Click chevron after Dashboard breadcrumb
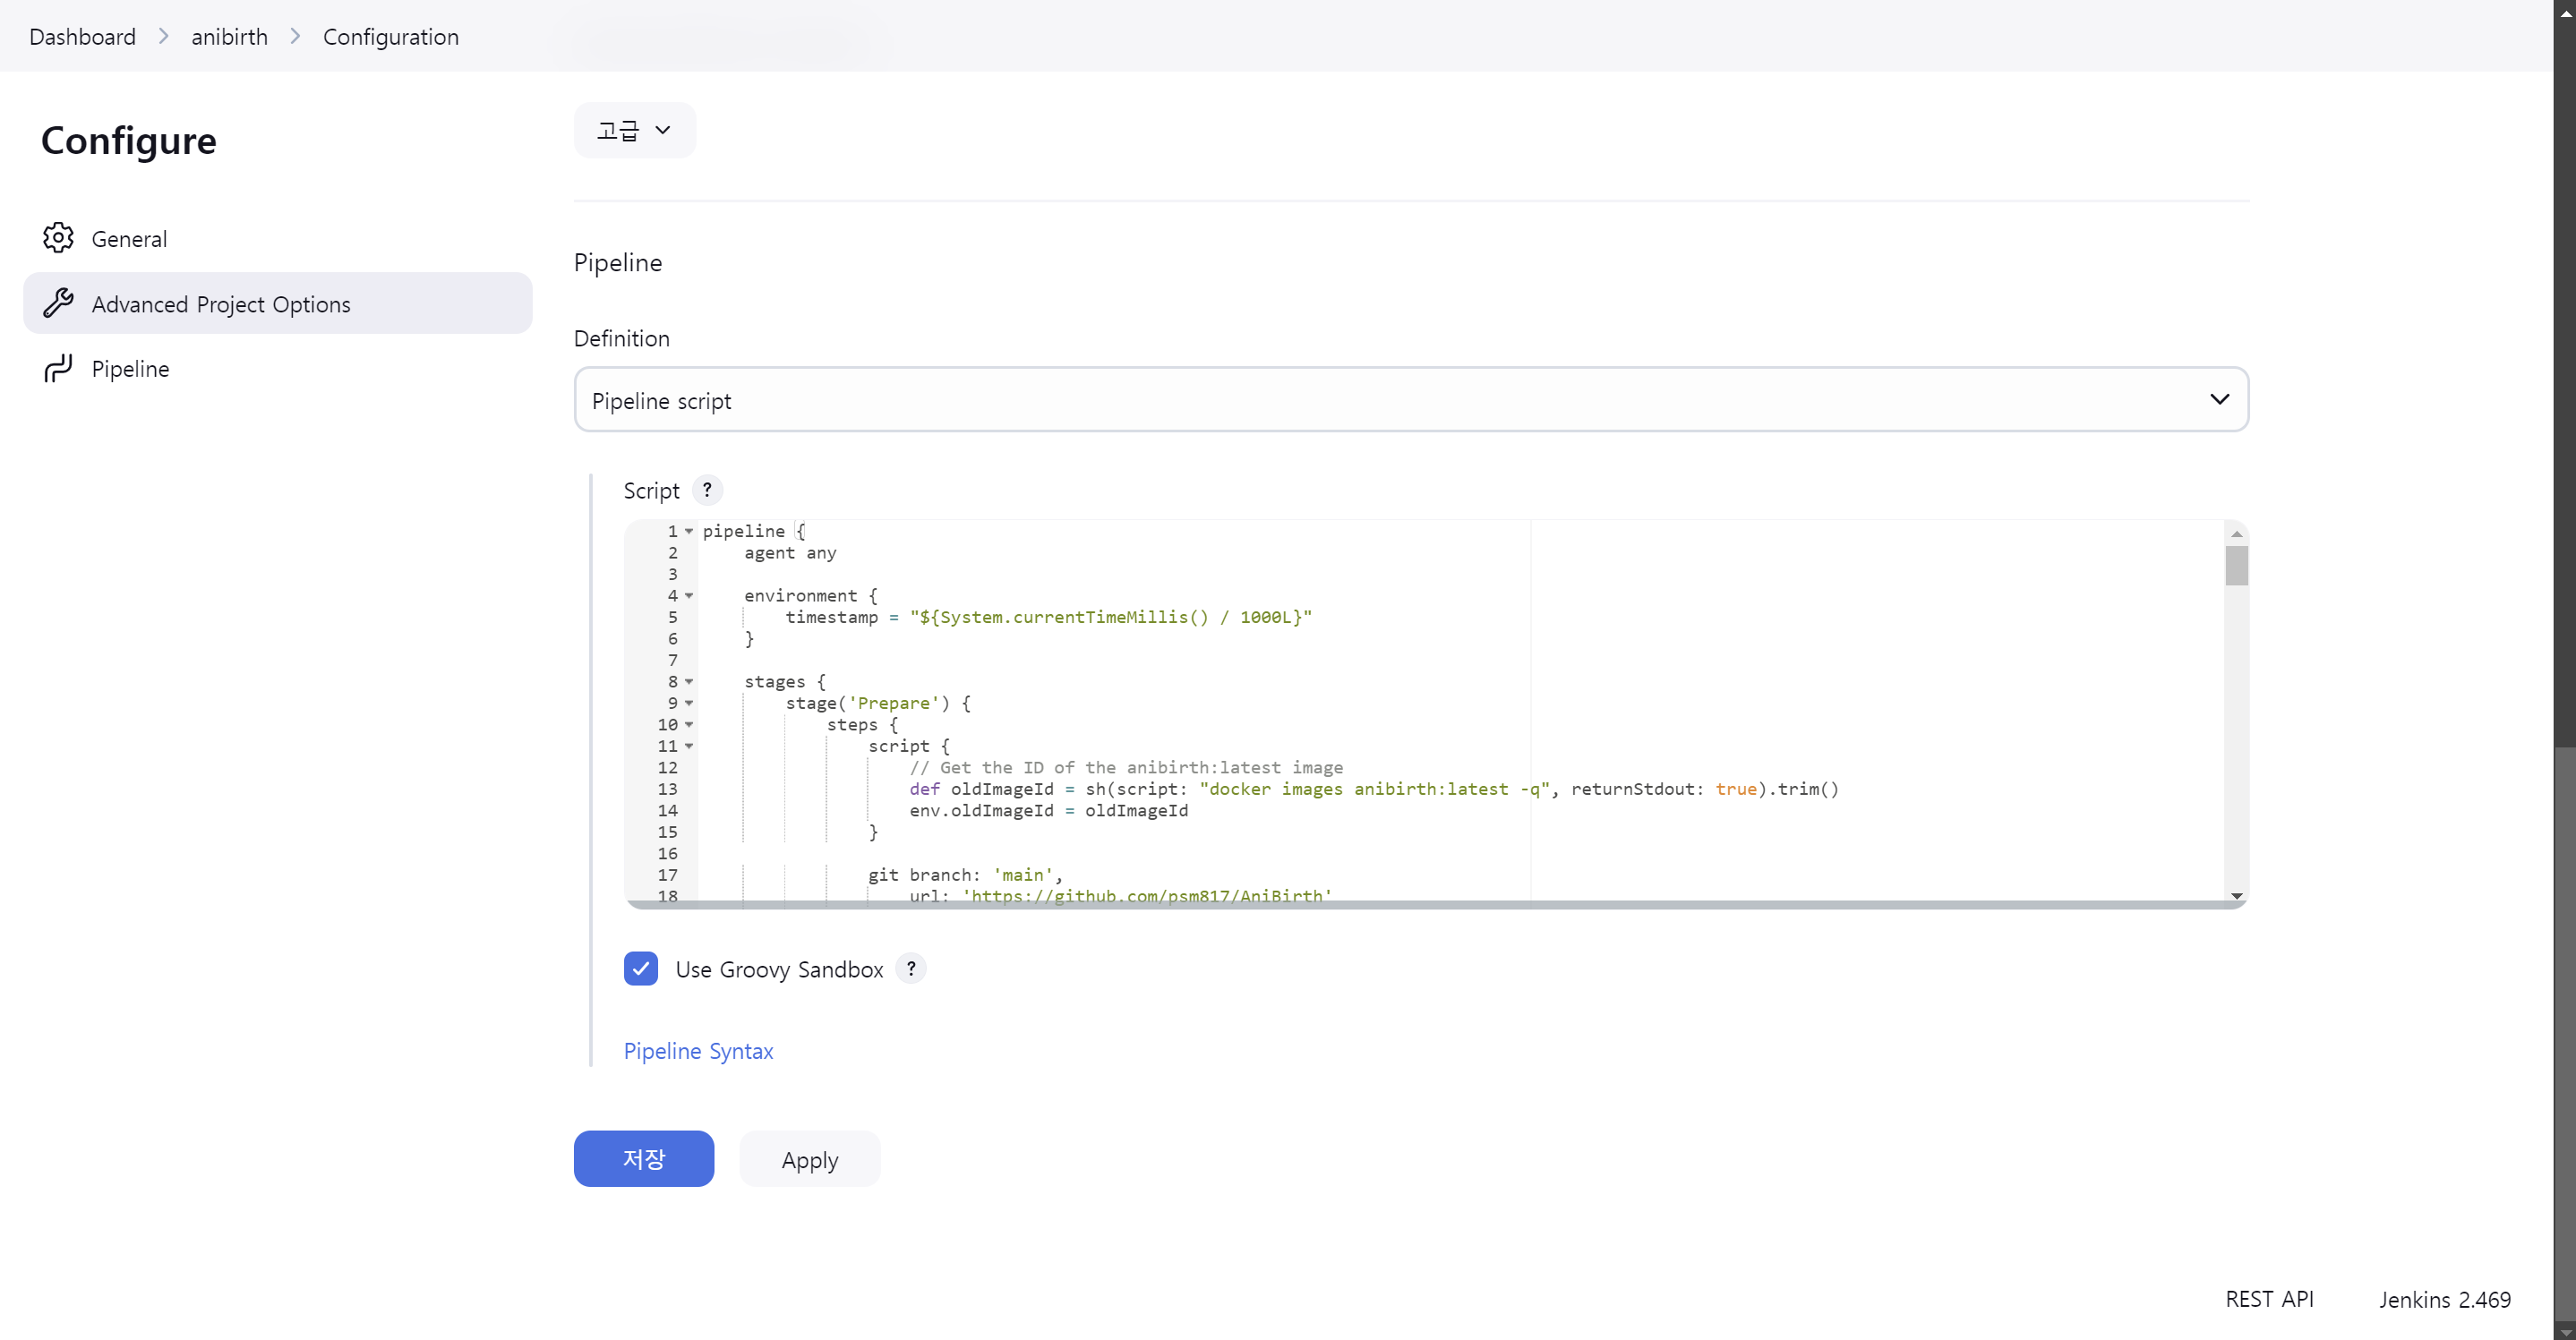The height and width of the screenshot is (1340, 2576). [164, 37]
